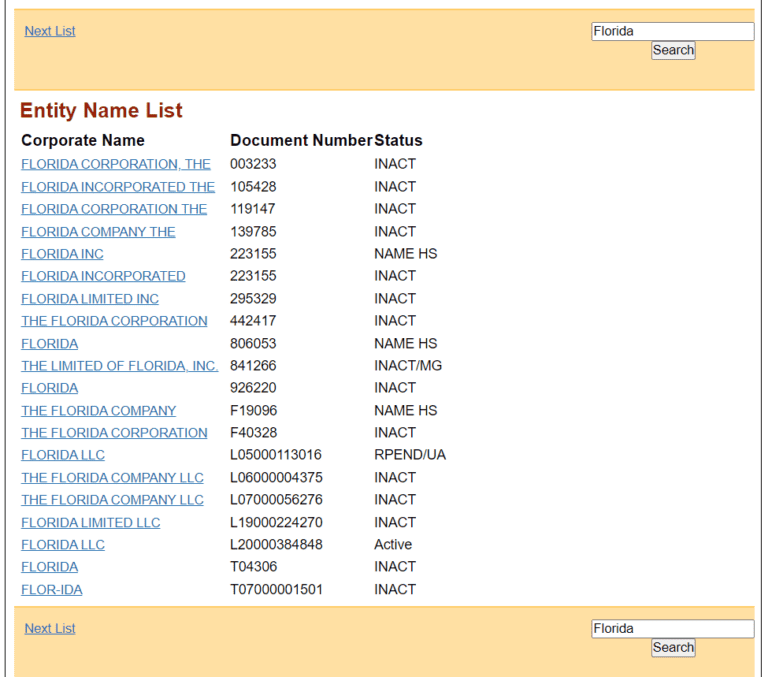The width and height of the screenshot is (768, 677).
Task: Open FLOR-IDA entity link
Action: 52,590
